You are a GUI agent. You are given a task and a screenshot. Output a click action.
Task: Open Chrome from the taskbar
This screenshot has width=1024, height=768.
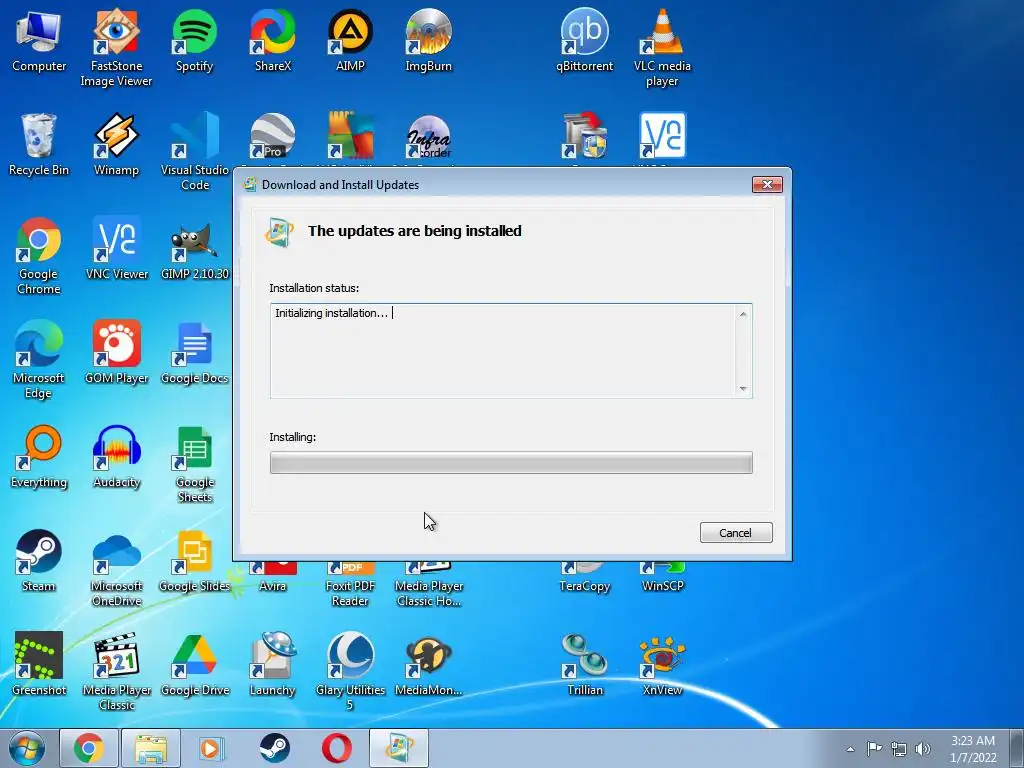[x=89, y=748]
